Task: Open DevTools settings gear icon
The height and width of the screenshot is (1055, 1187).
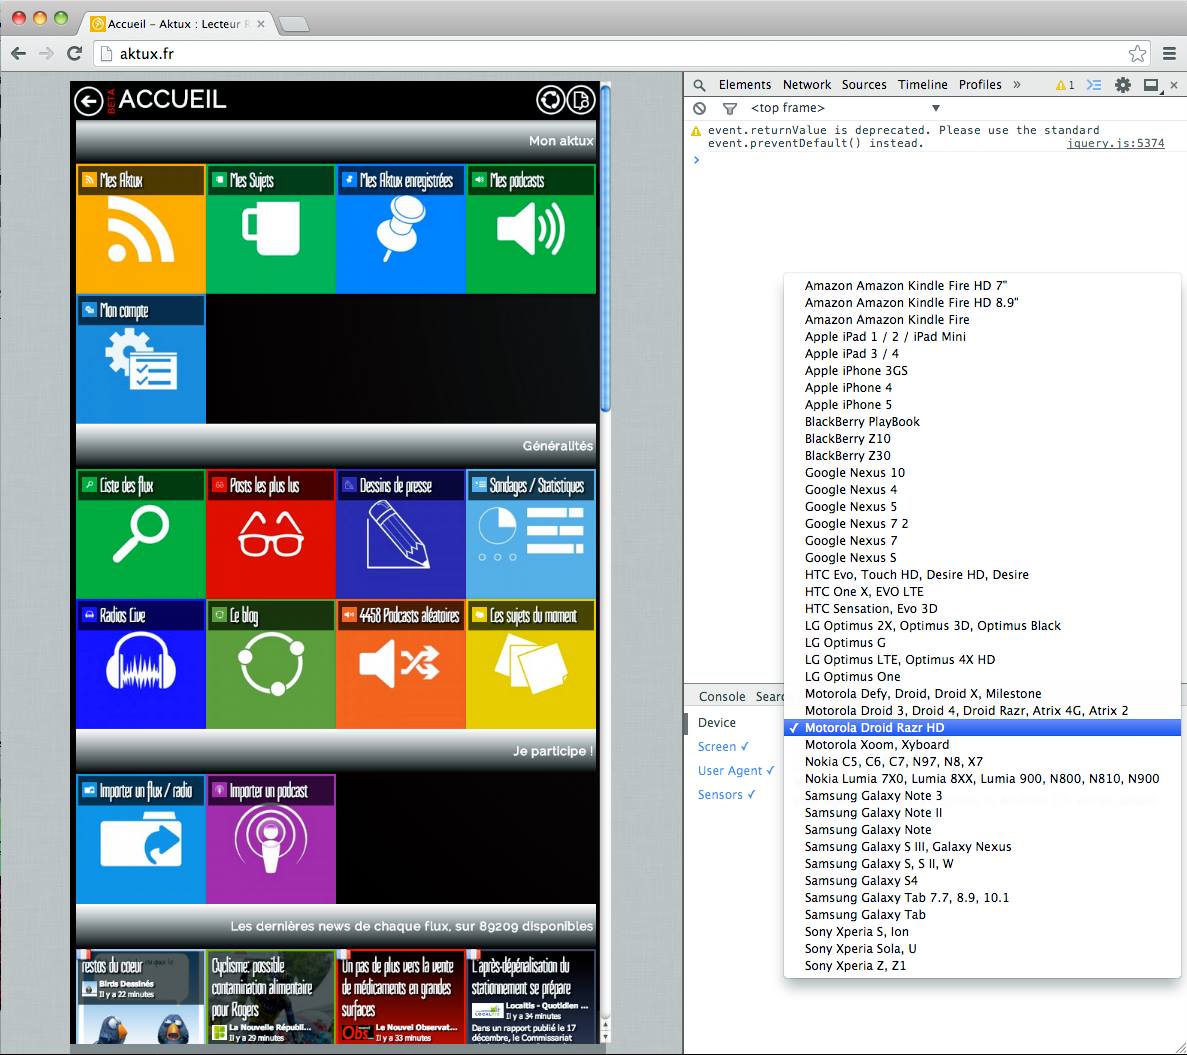Action: [x=1123, y=85]
